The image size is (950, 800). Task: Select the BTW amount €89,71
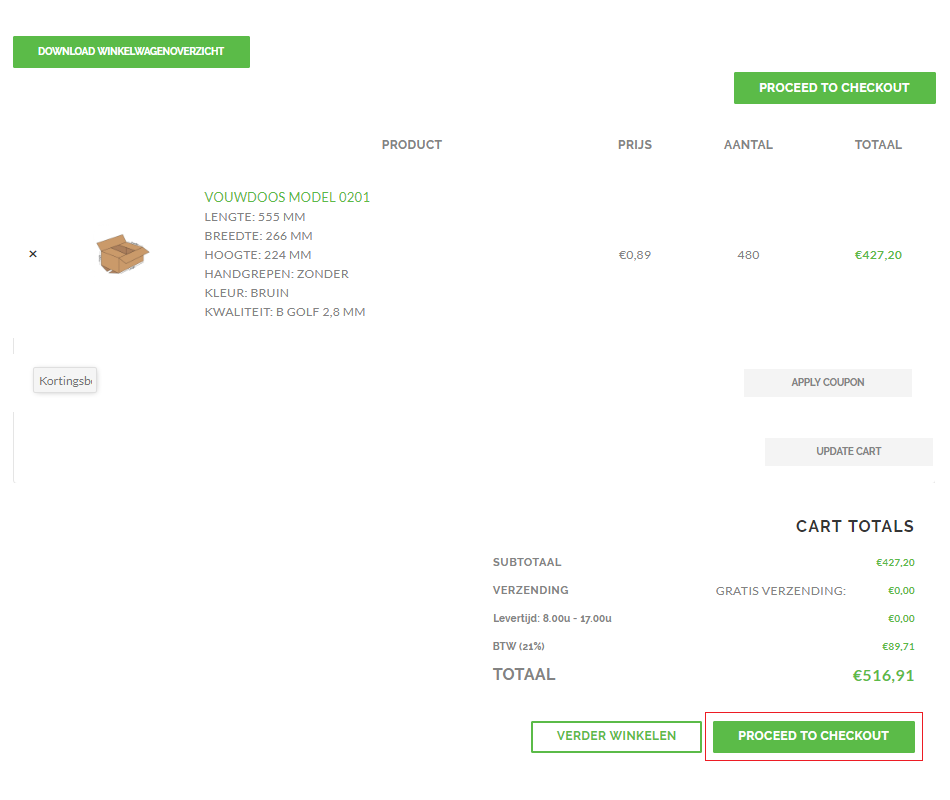point(897,647)
